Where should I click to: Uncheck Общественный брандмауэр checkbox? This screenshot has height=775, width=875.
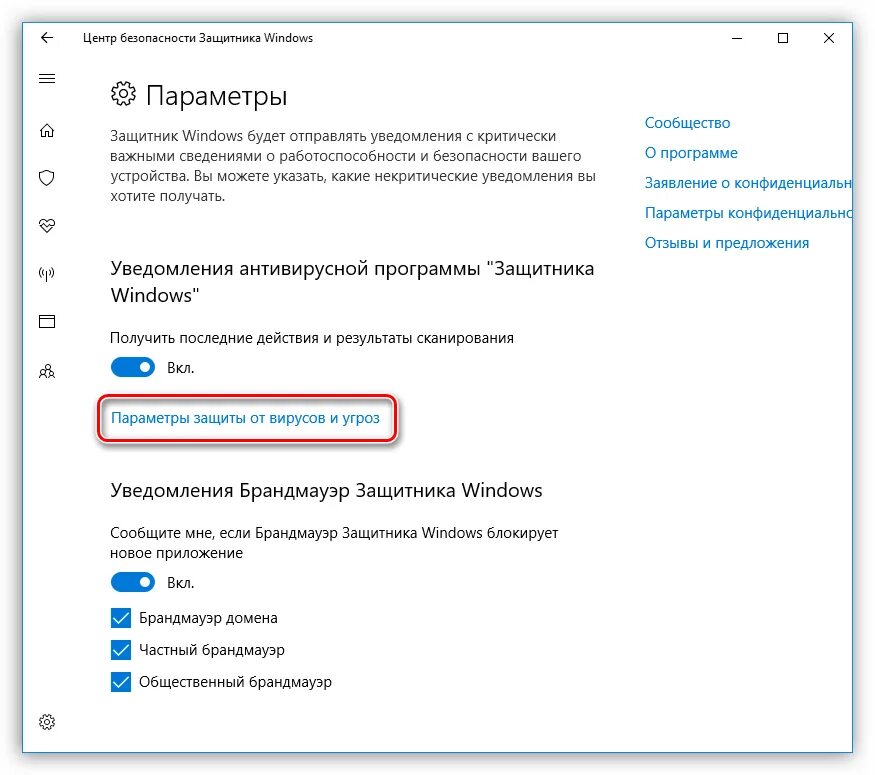pyautogui.click(x=121, y=681)
